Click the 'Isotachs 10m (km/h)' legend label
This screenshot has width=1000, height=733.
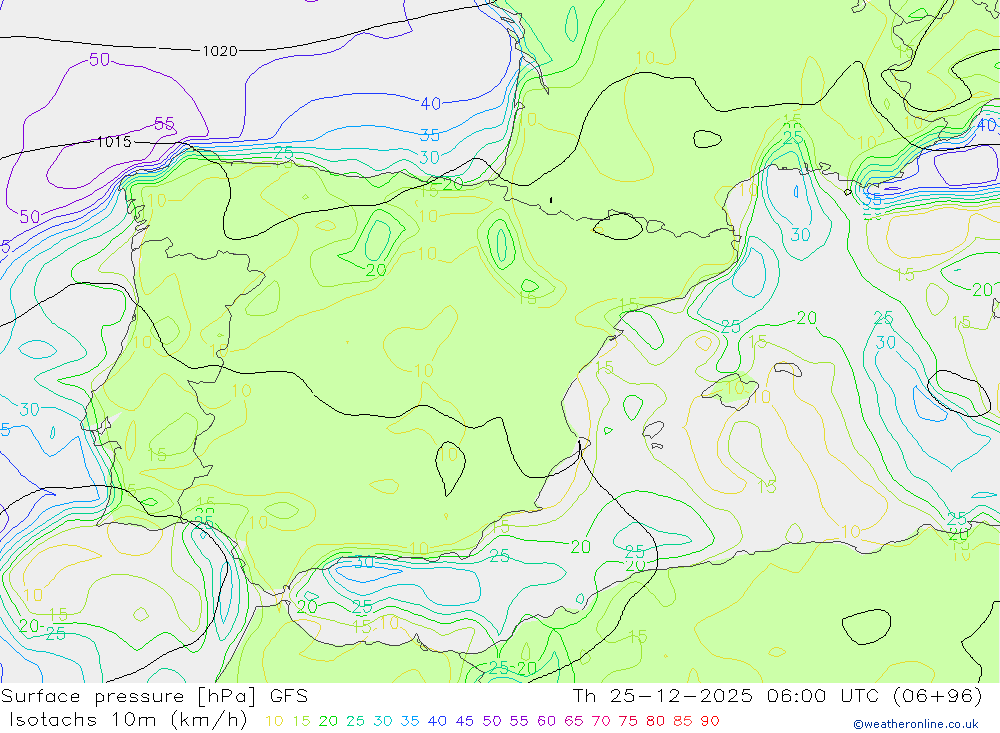tap(128, 720)
